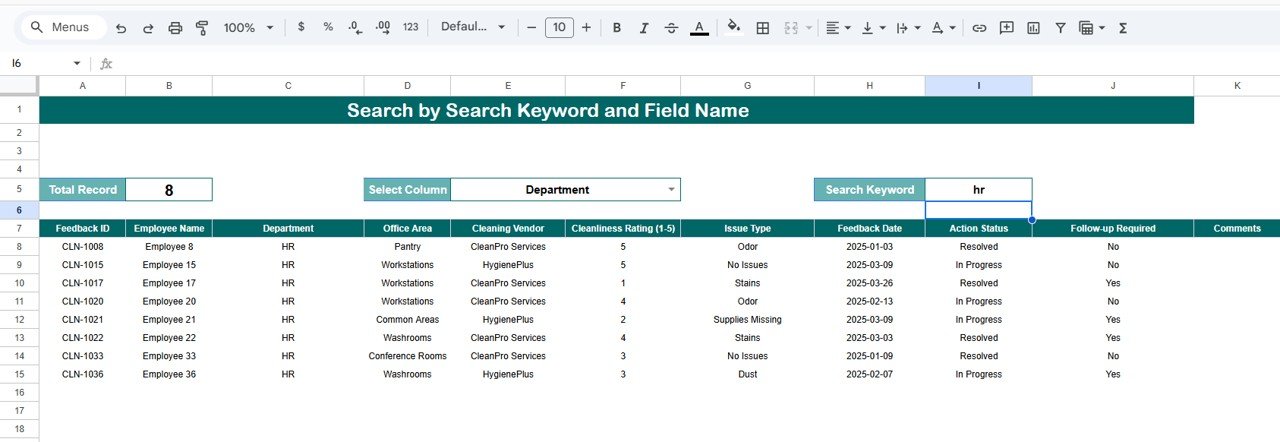The width and height of the screenshot is (1280, 442).
Task: Open the 100% zoom dropdown
Action: [248, 28]
